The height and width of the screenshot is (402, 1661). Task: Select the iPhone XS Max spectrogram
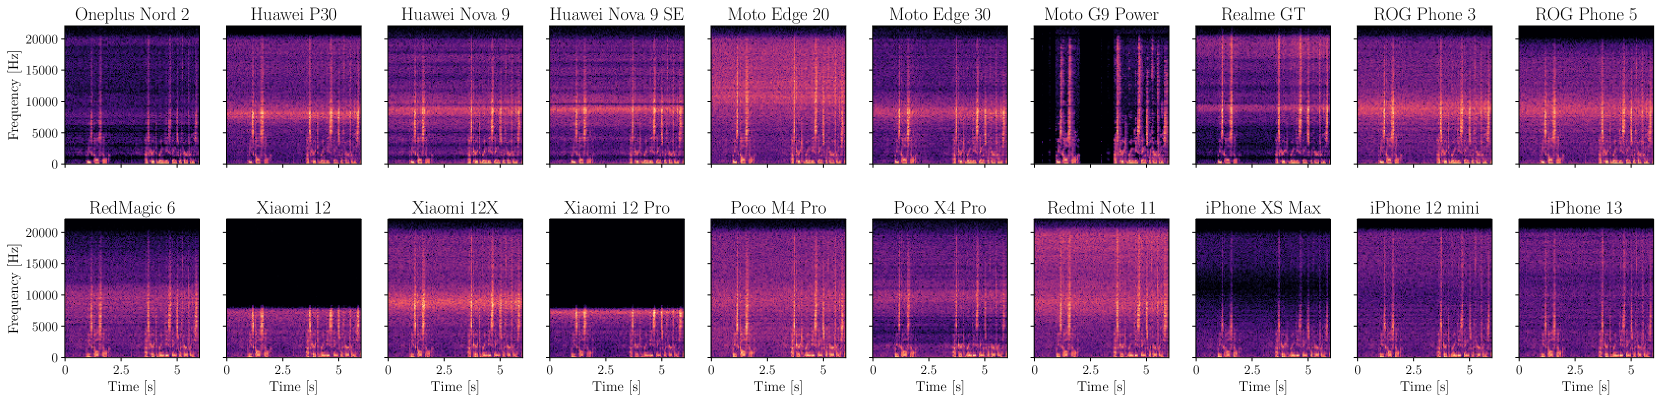[1263, 289]
